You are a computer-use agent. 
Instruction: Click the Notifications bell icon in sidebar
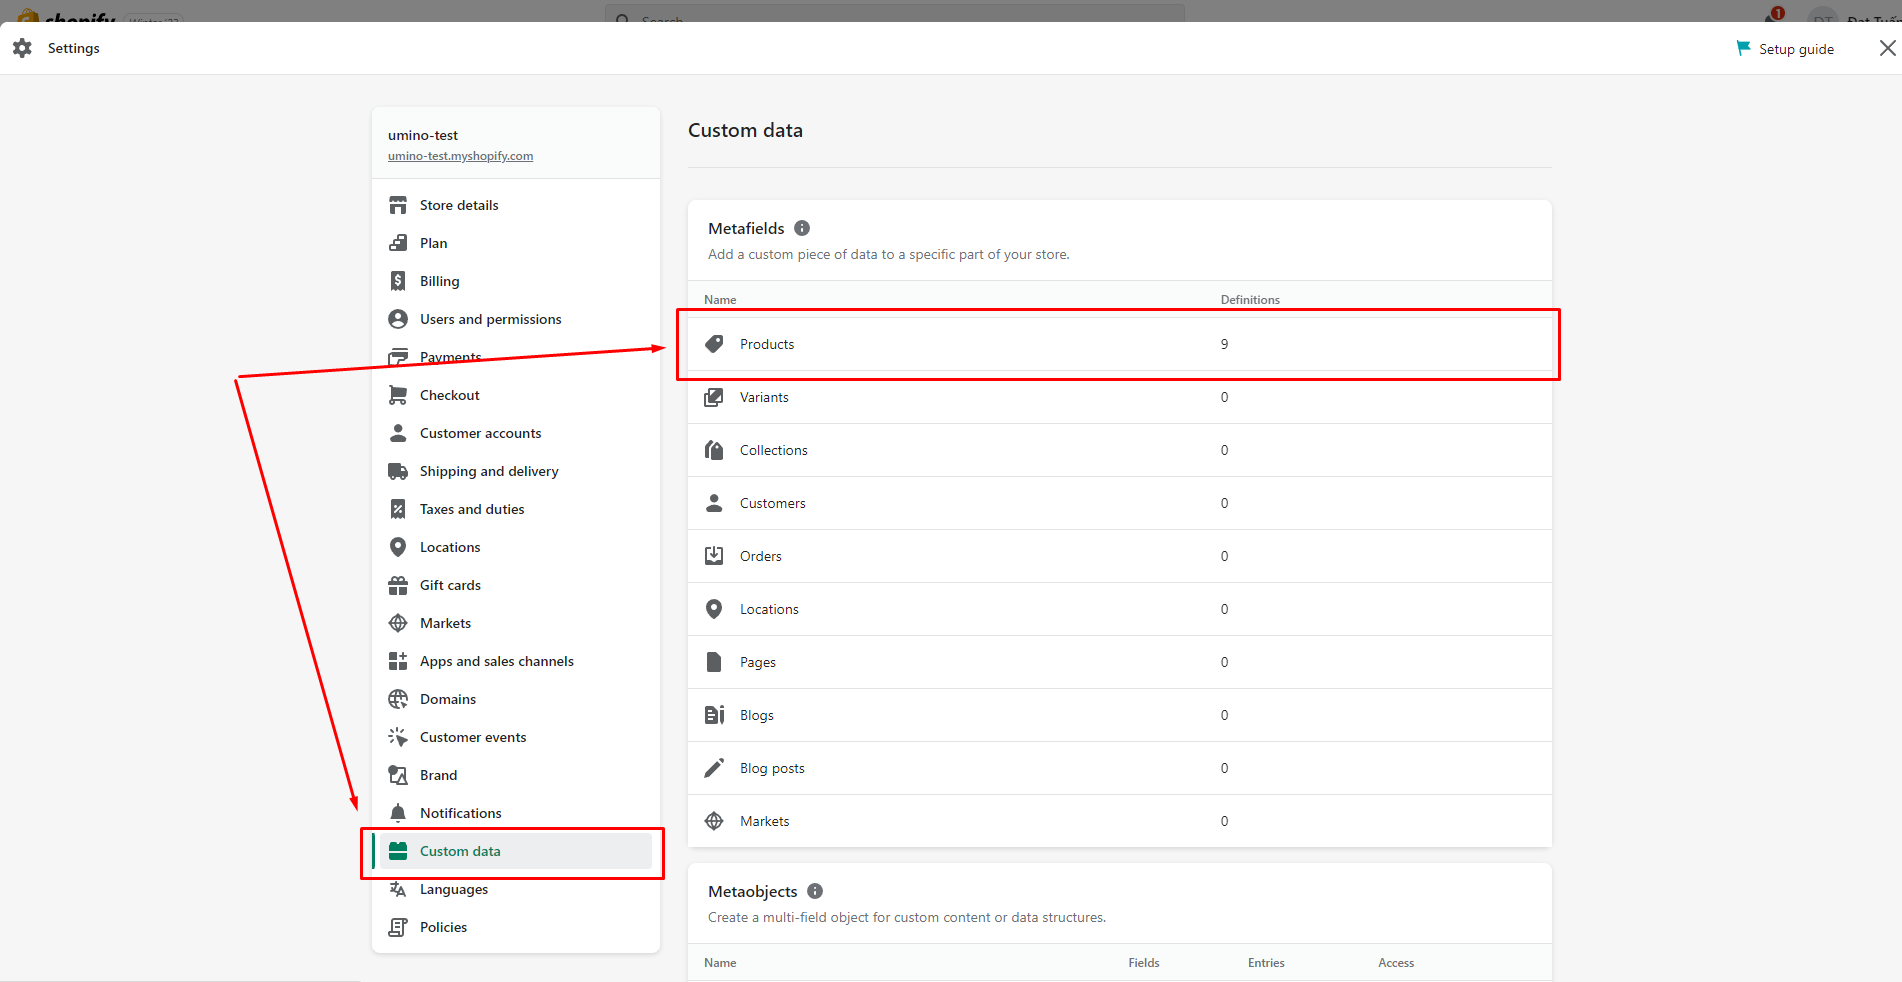pyautogui.click(x=398, y=813)
